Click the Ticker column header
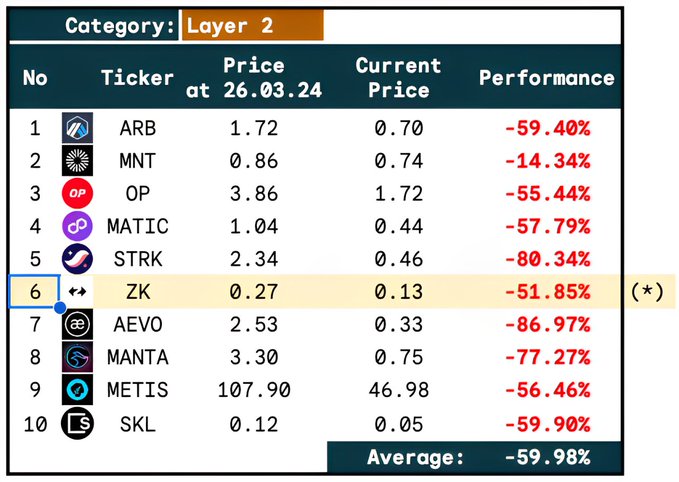The image size is (679, 482). [x=137, y=78]
